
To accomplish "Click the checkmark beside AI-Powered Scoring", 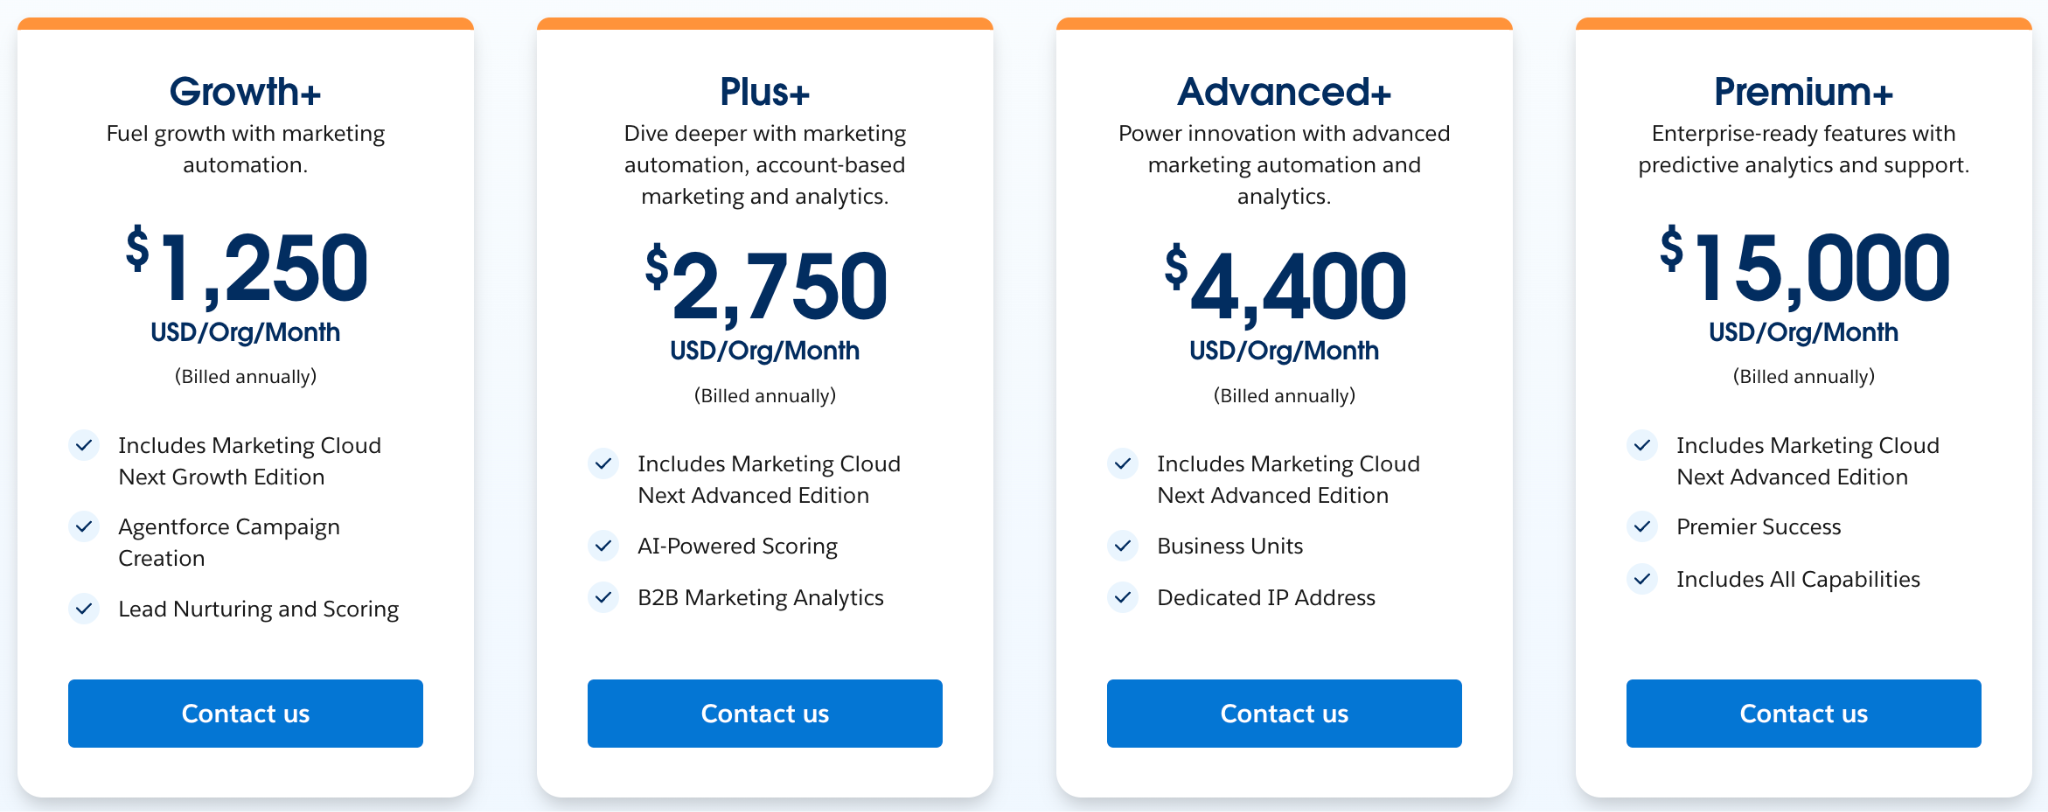I will 604,546.
